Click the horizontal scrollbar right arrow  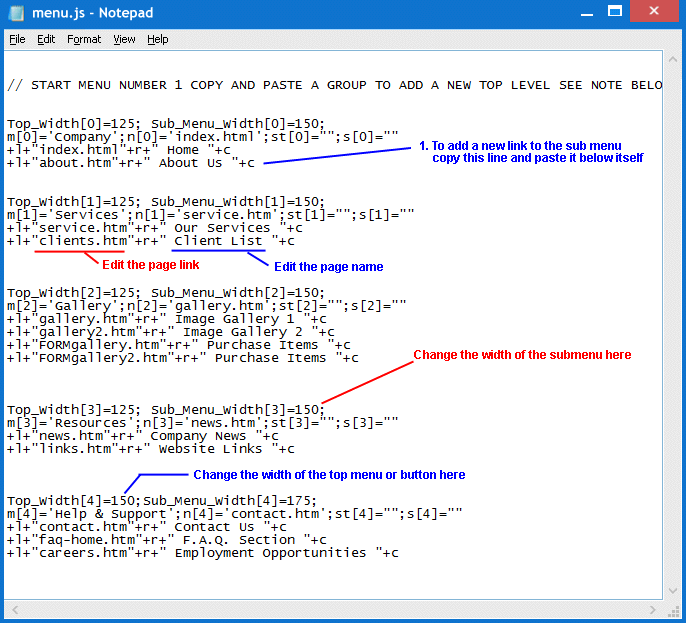(655, 607)
